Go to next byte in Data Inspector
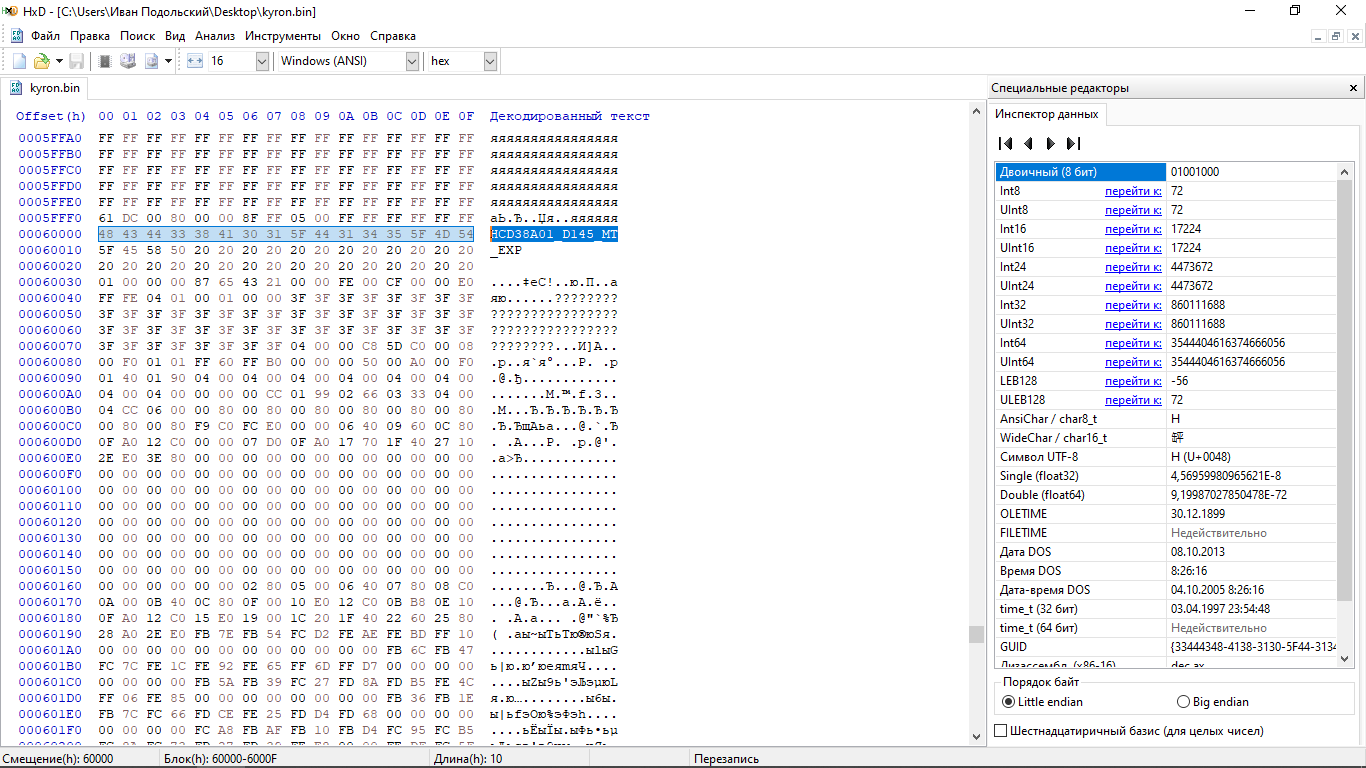The width and height of the screenshot is (1366, 768). 1050,143
